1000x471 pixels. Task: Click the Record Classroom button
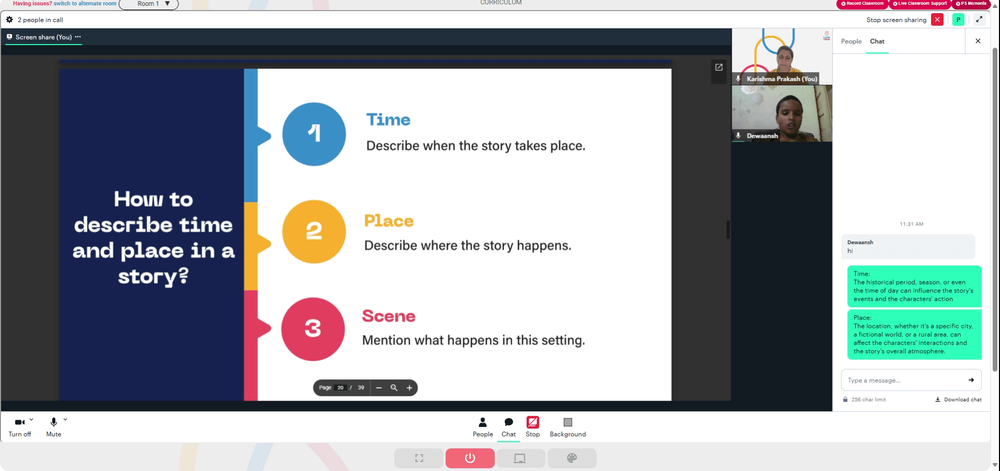pos(862,4)
